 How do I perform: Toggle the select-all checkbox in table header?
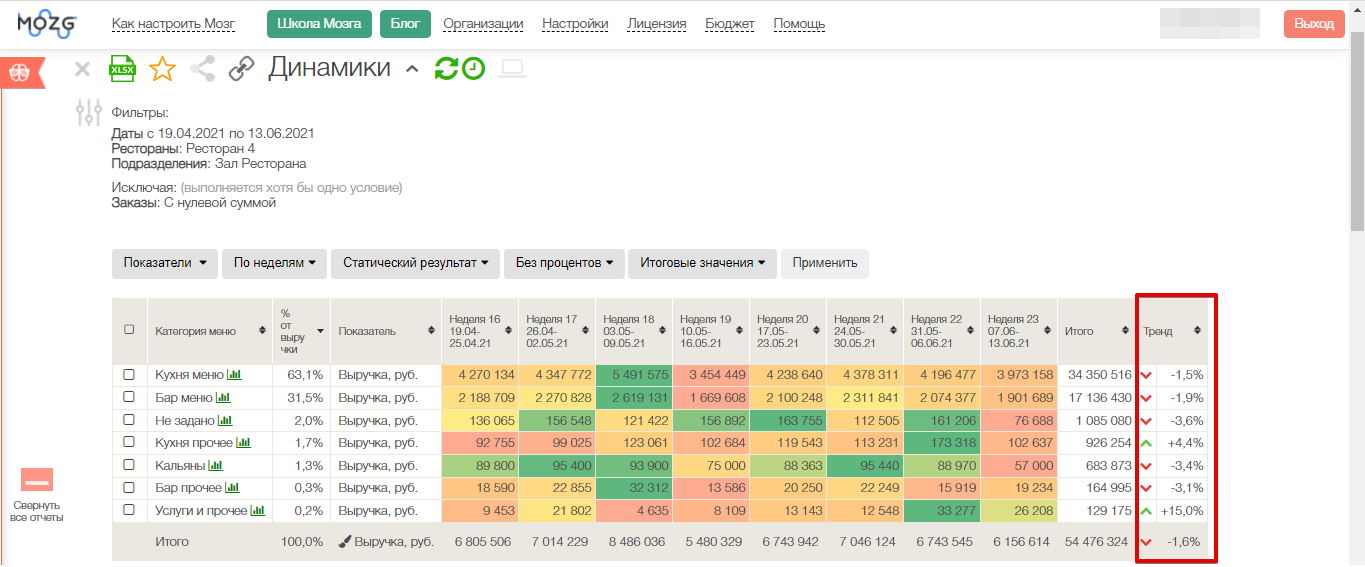(x=128, y=330)
